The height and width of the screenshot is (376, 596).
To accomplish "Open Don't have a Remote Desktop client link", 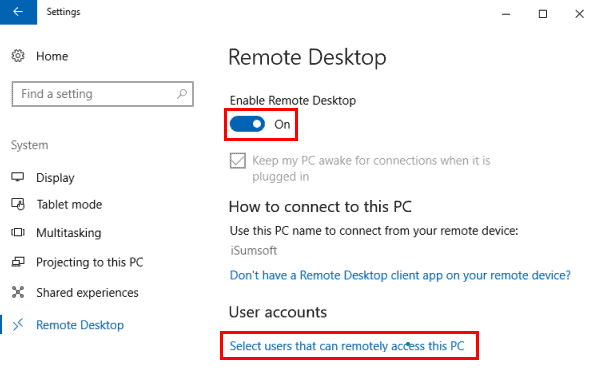I will (x=400, y=275).
